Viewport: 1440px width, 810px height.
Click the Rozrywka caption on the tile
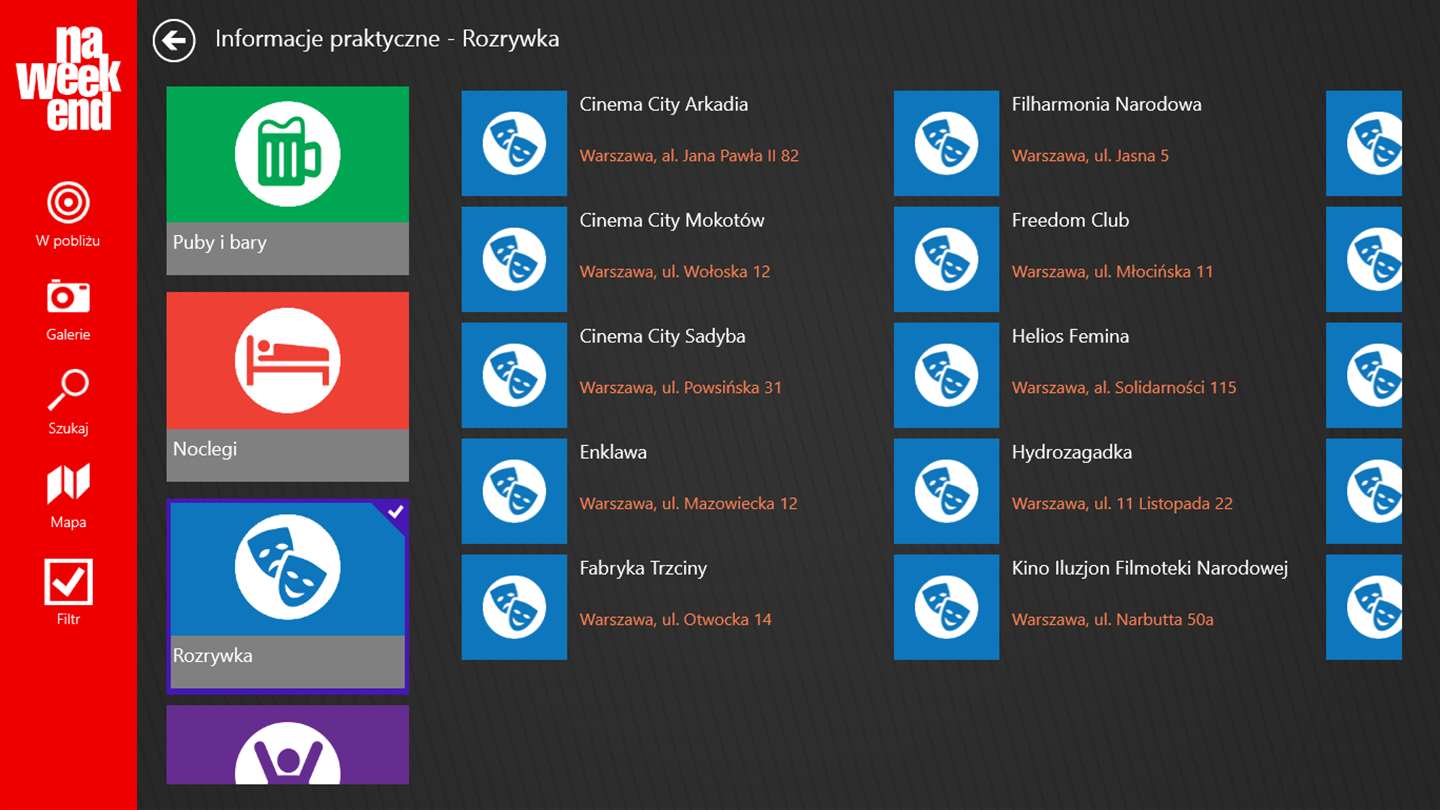[212, 656]
